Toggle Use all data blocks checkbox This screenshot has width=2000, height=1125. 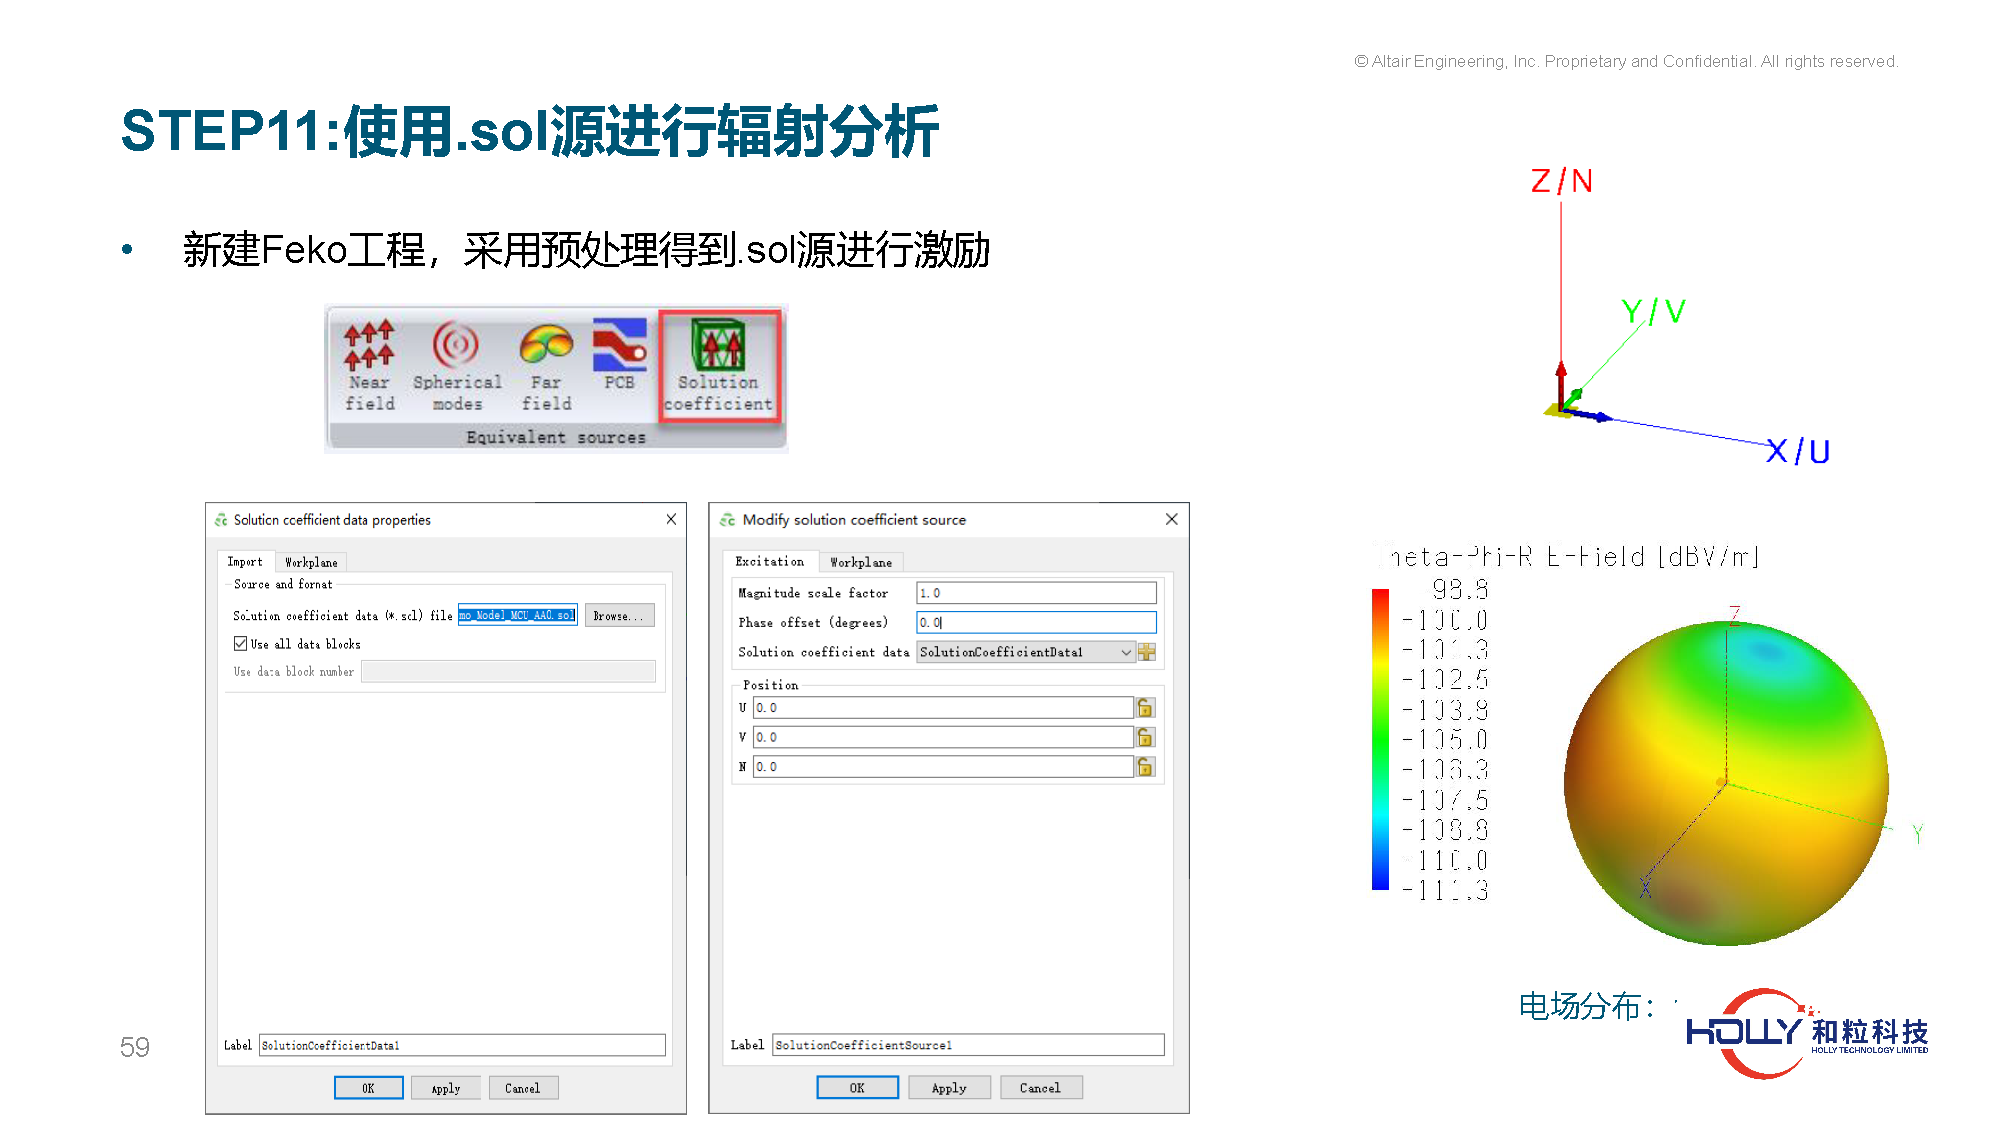pyautogui.click(x=241, y=644)
